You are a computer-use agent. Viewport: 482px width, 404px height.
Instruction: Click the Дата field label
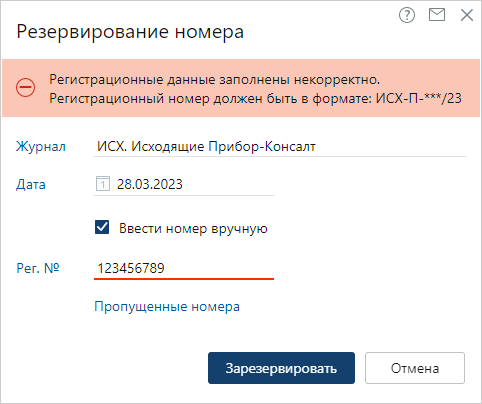point(31,185)
